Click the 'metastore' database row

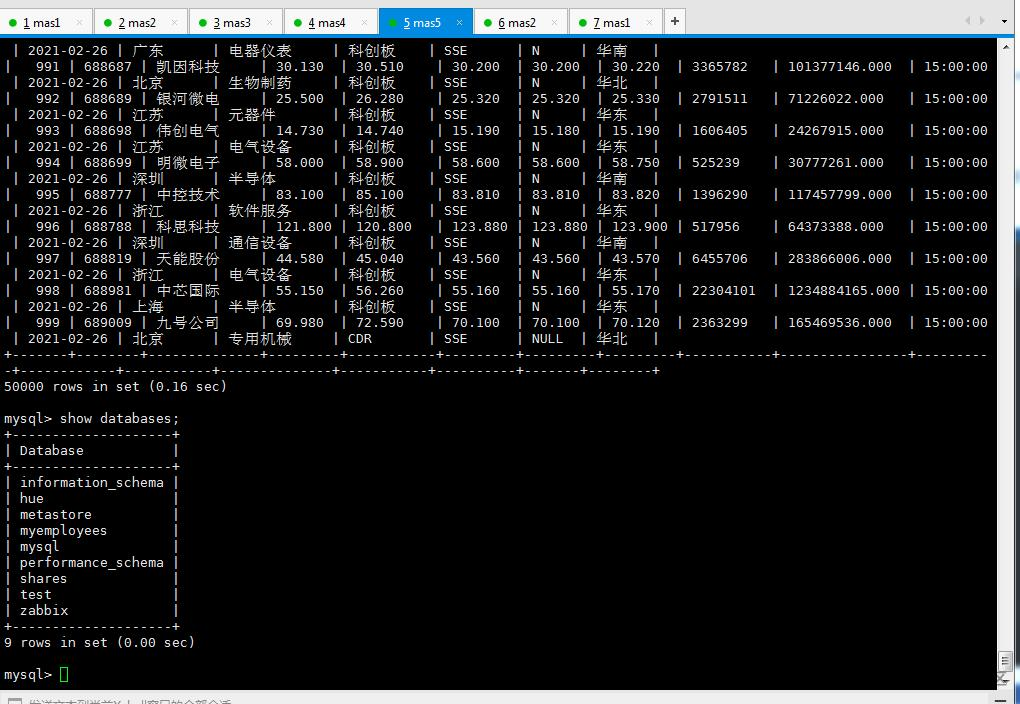(x=55, y=514)
